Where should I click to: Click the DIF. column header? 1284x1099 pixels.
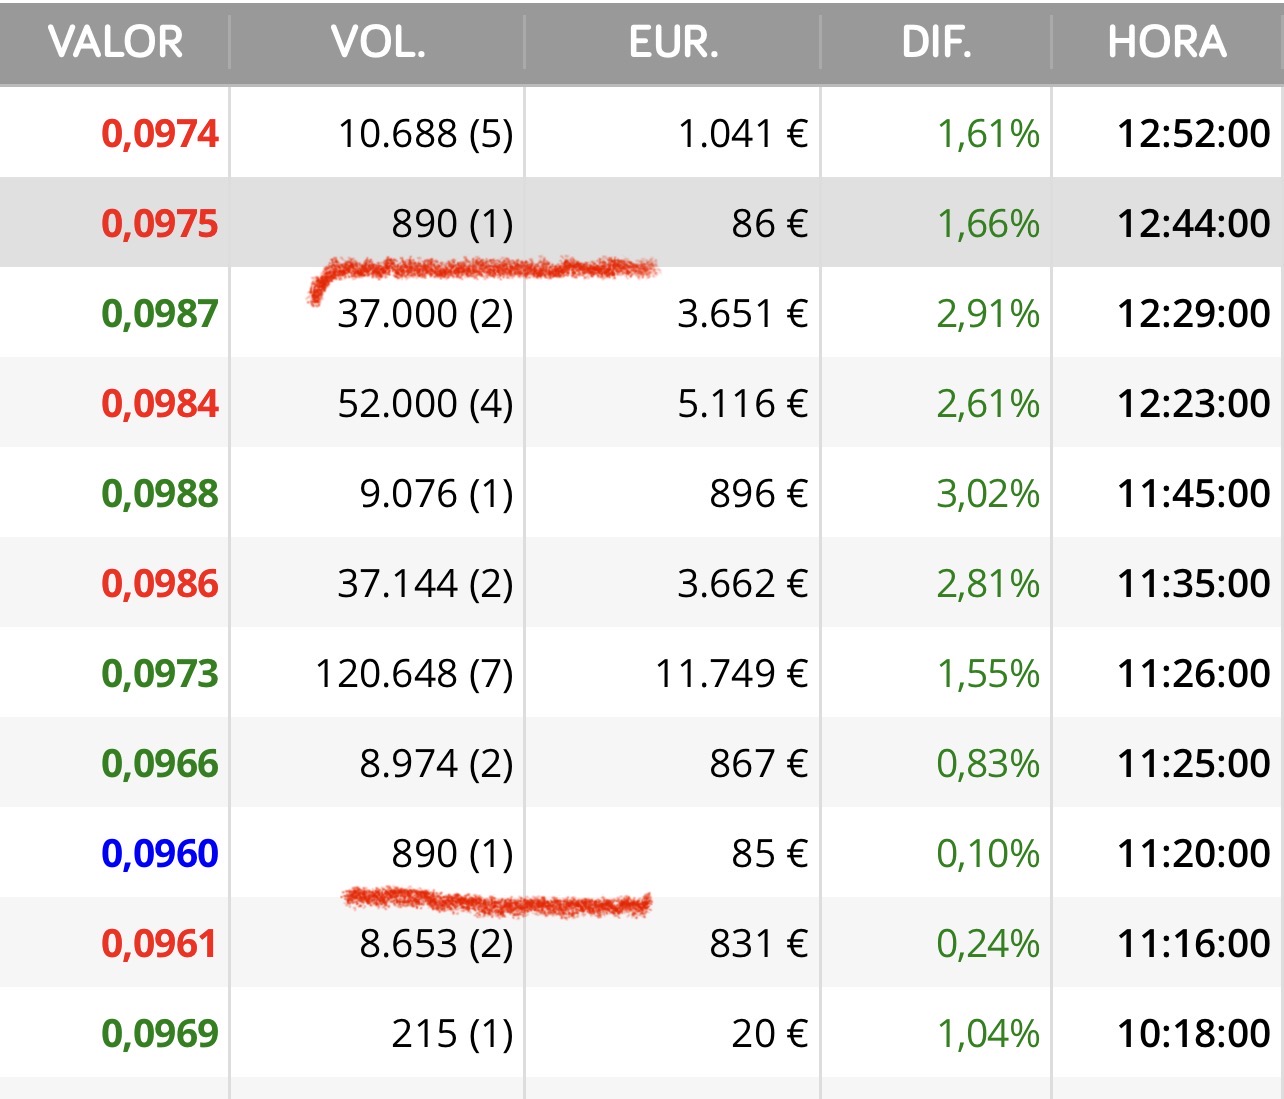point(936,42)
